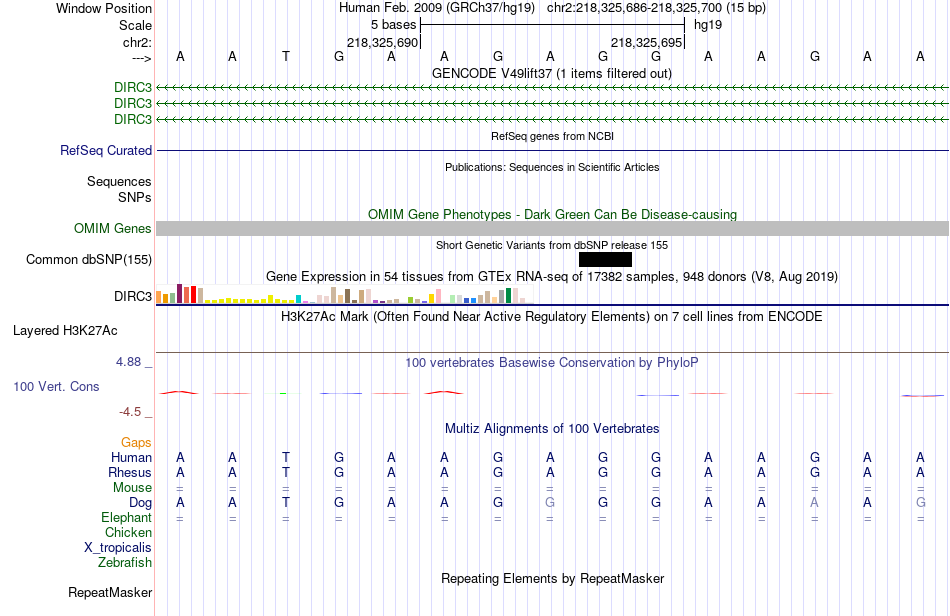This screenshot has width=950, height=616.
Task: Open Repeating Elements by RepeatMasker title
Action: [x=552, y=579]
